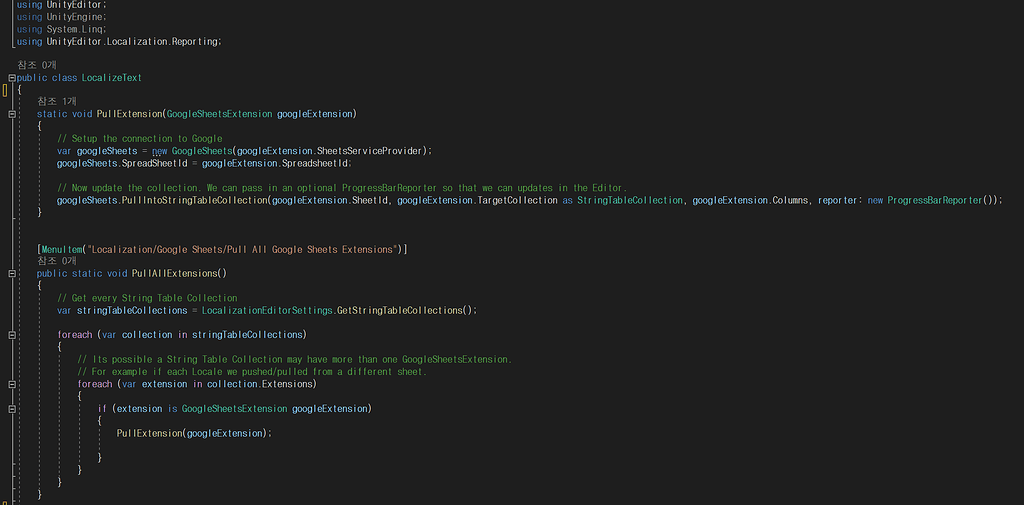
Task: Open references CodeLens above LocalizeText class
Action: [37, 65]
